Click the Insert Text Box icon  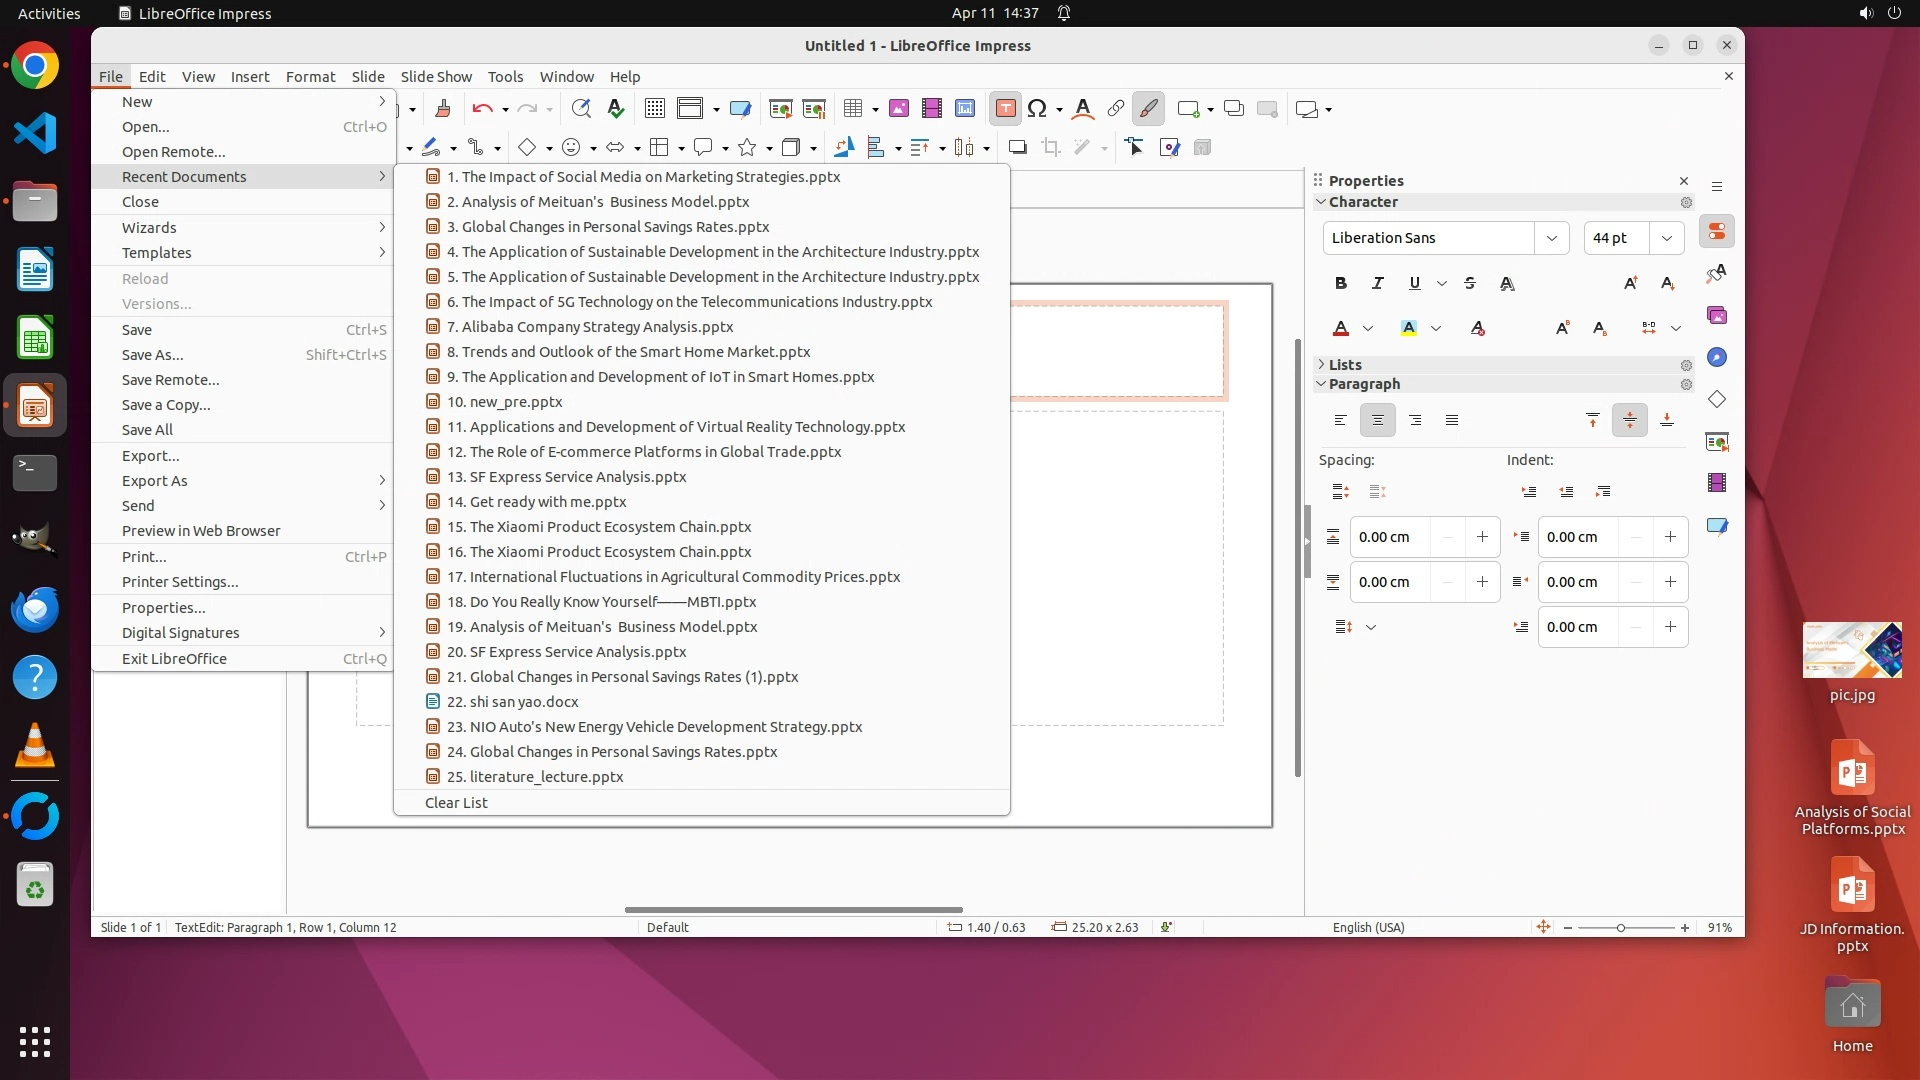pos(1005,109)
